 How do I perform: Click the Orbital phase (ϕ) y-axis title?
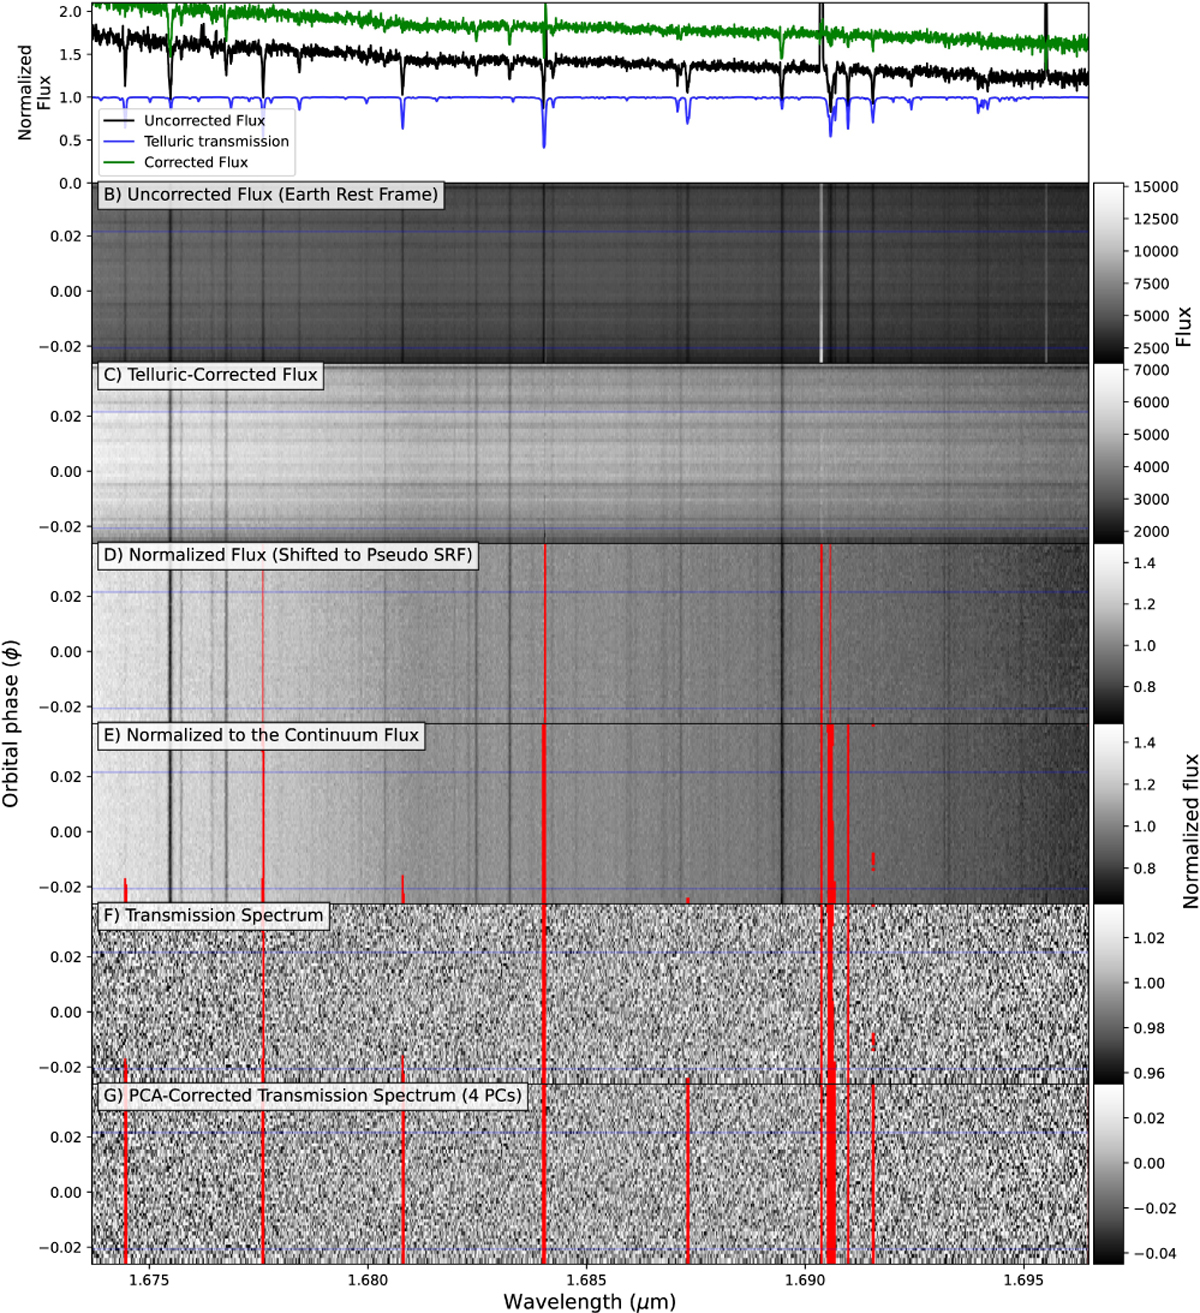pos(13,724)
